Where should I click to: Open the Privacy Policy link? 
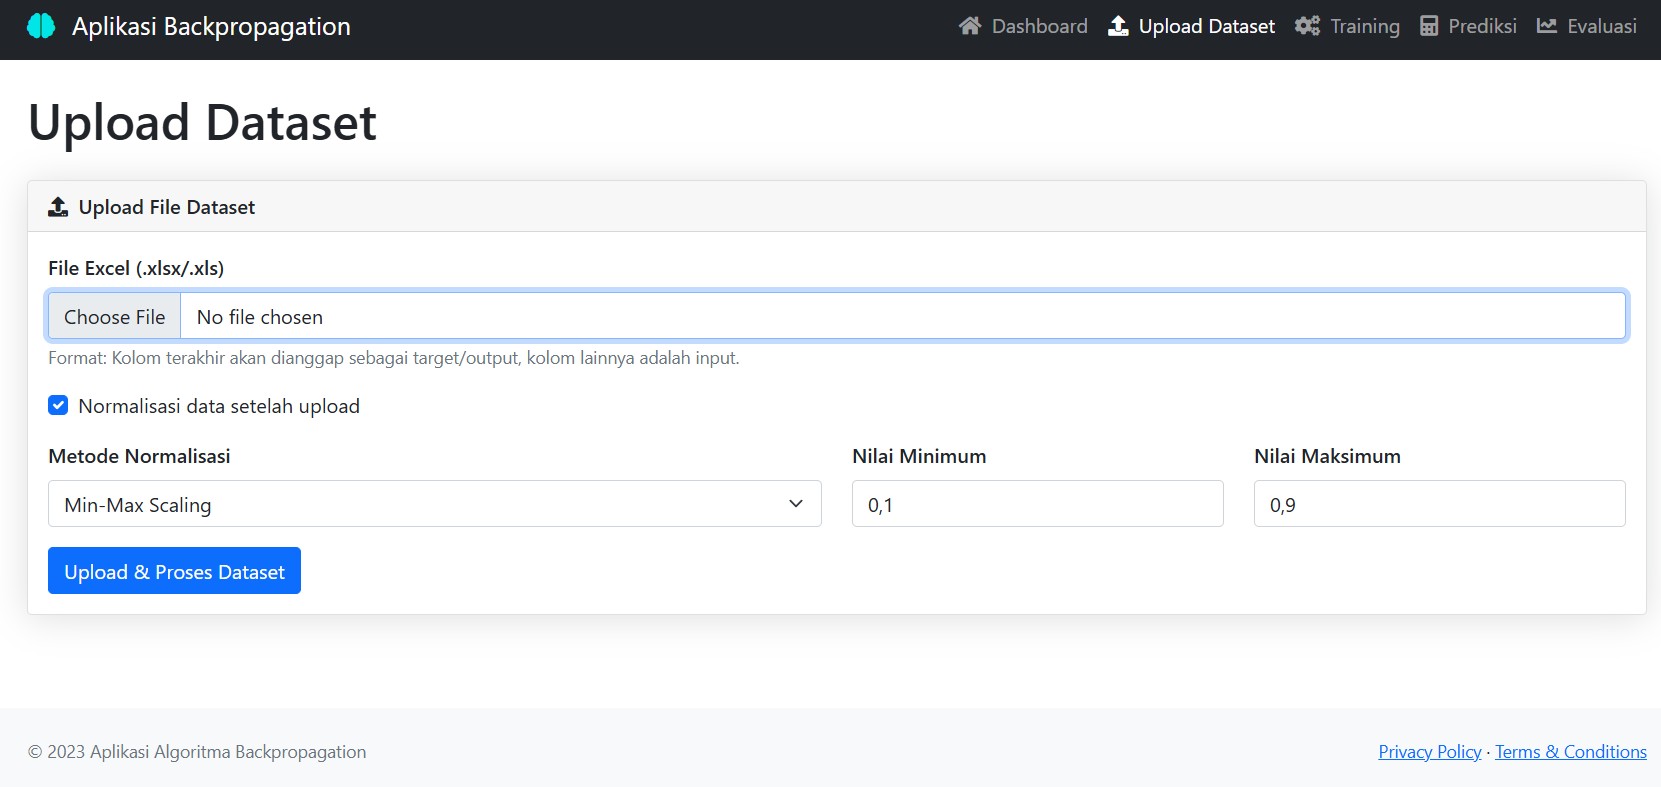1430,752
